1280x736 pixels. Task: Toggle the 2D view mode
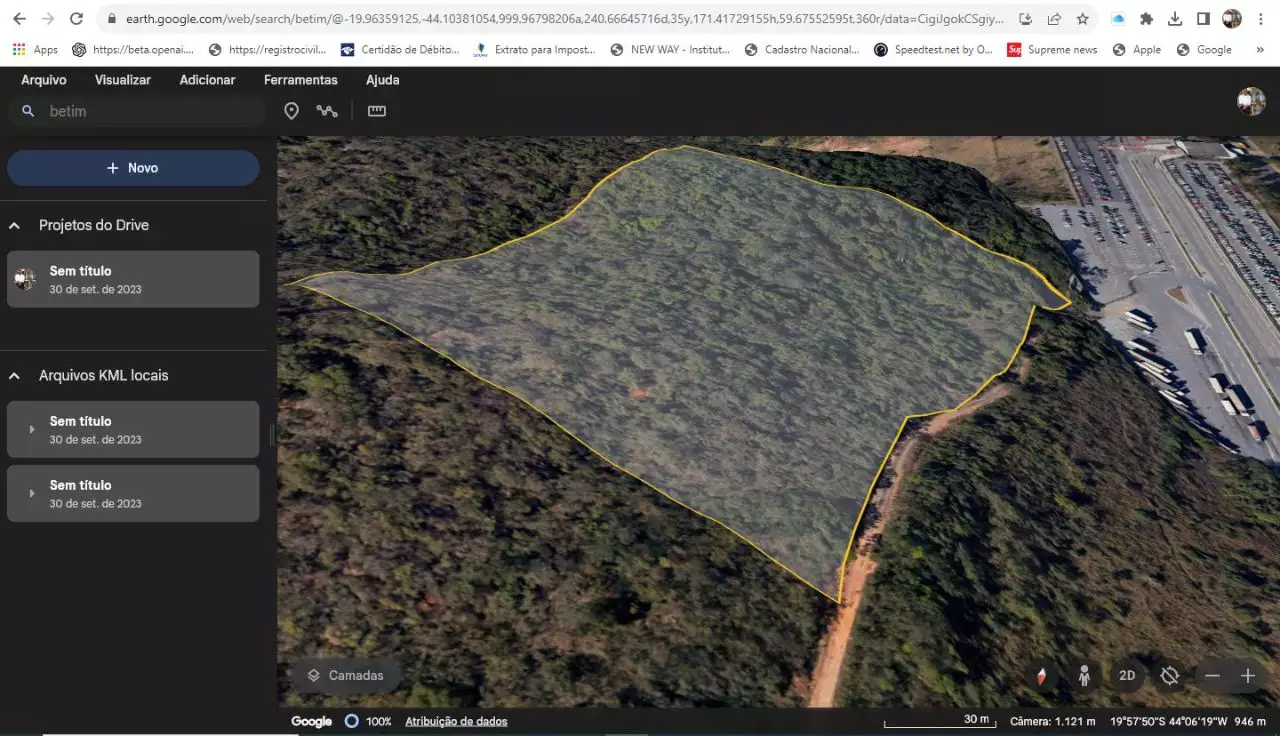[1127, 676]
